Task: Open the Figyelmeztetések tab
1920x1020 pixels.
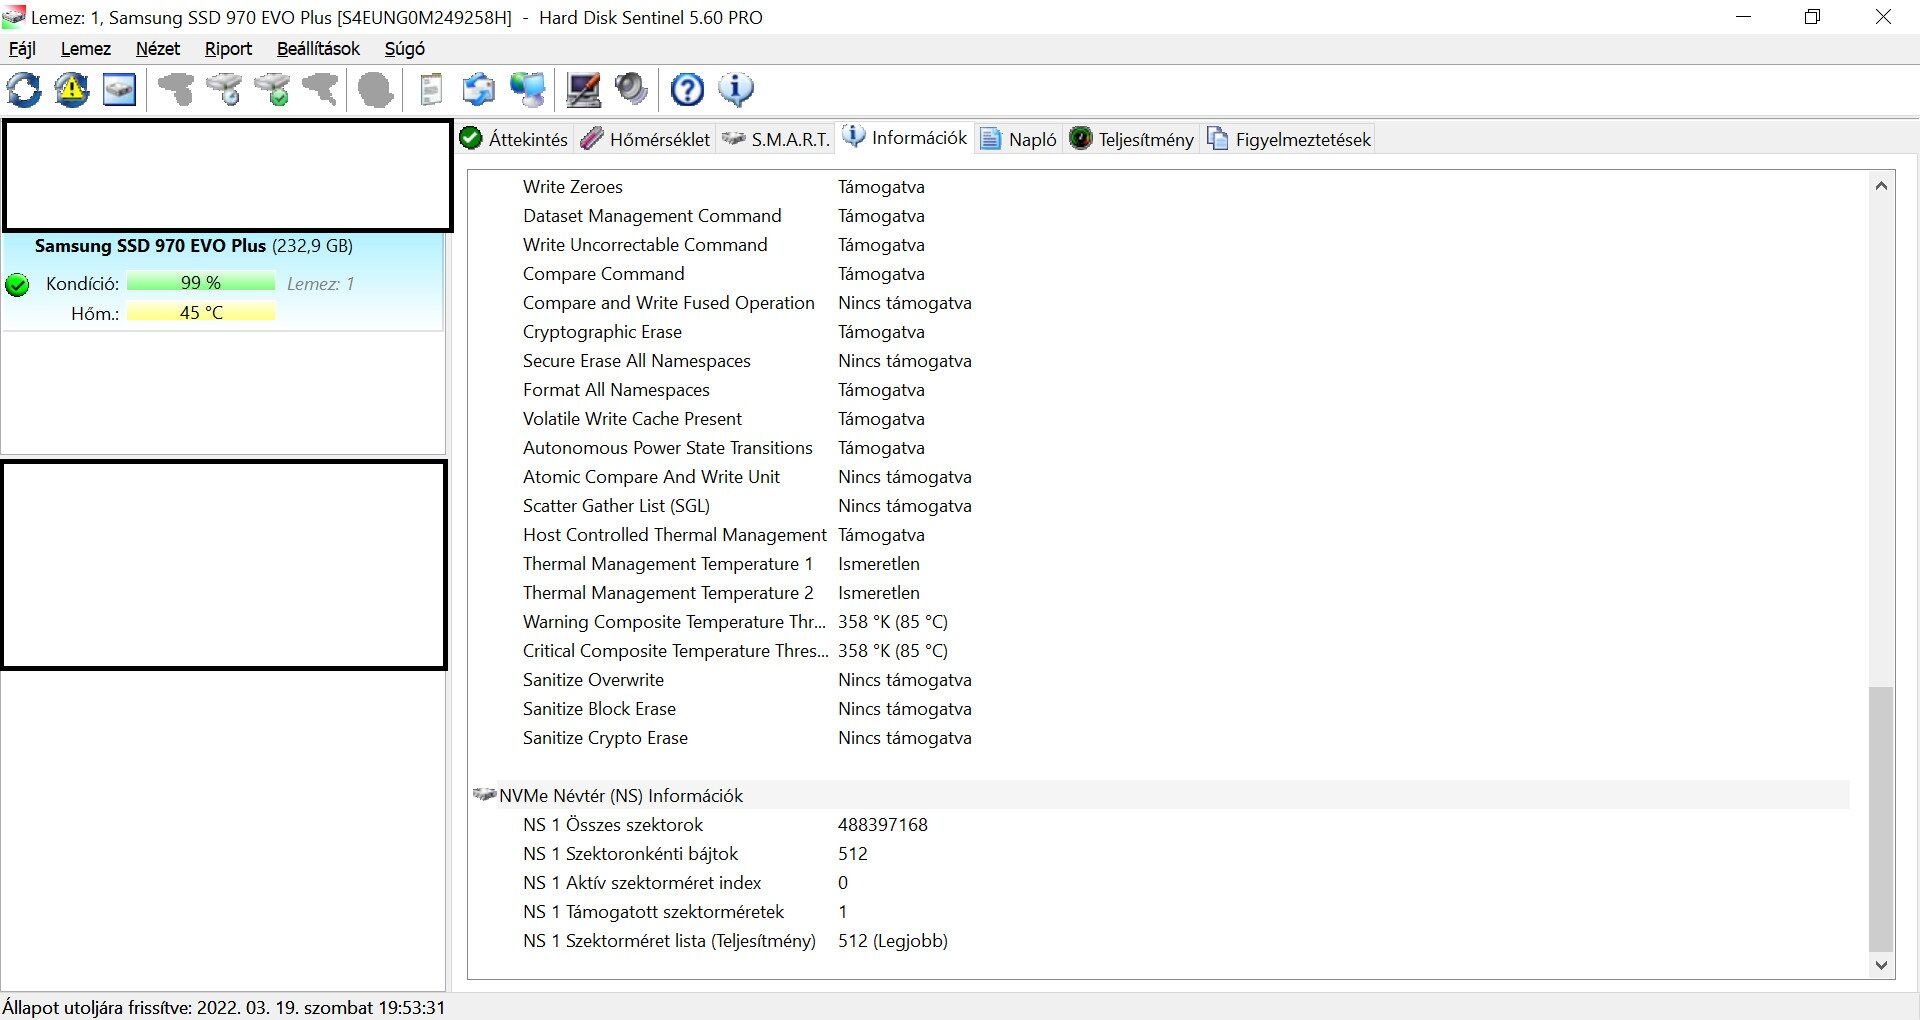Action: coord(1289,139)
